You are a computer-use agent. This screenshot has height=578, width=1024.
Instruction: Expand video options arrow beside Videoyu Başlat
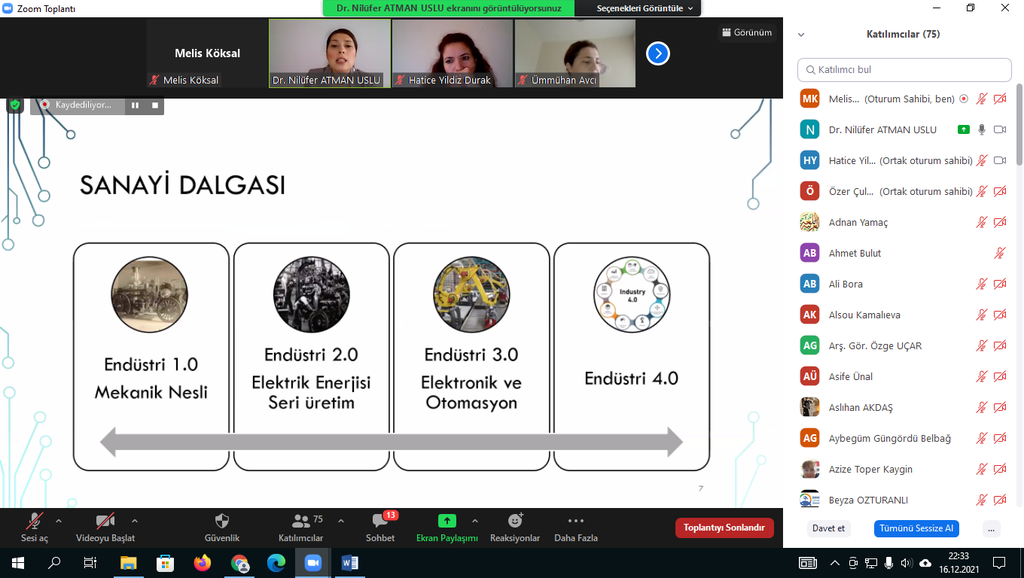point(134,521)
